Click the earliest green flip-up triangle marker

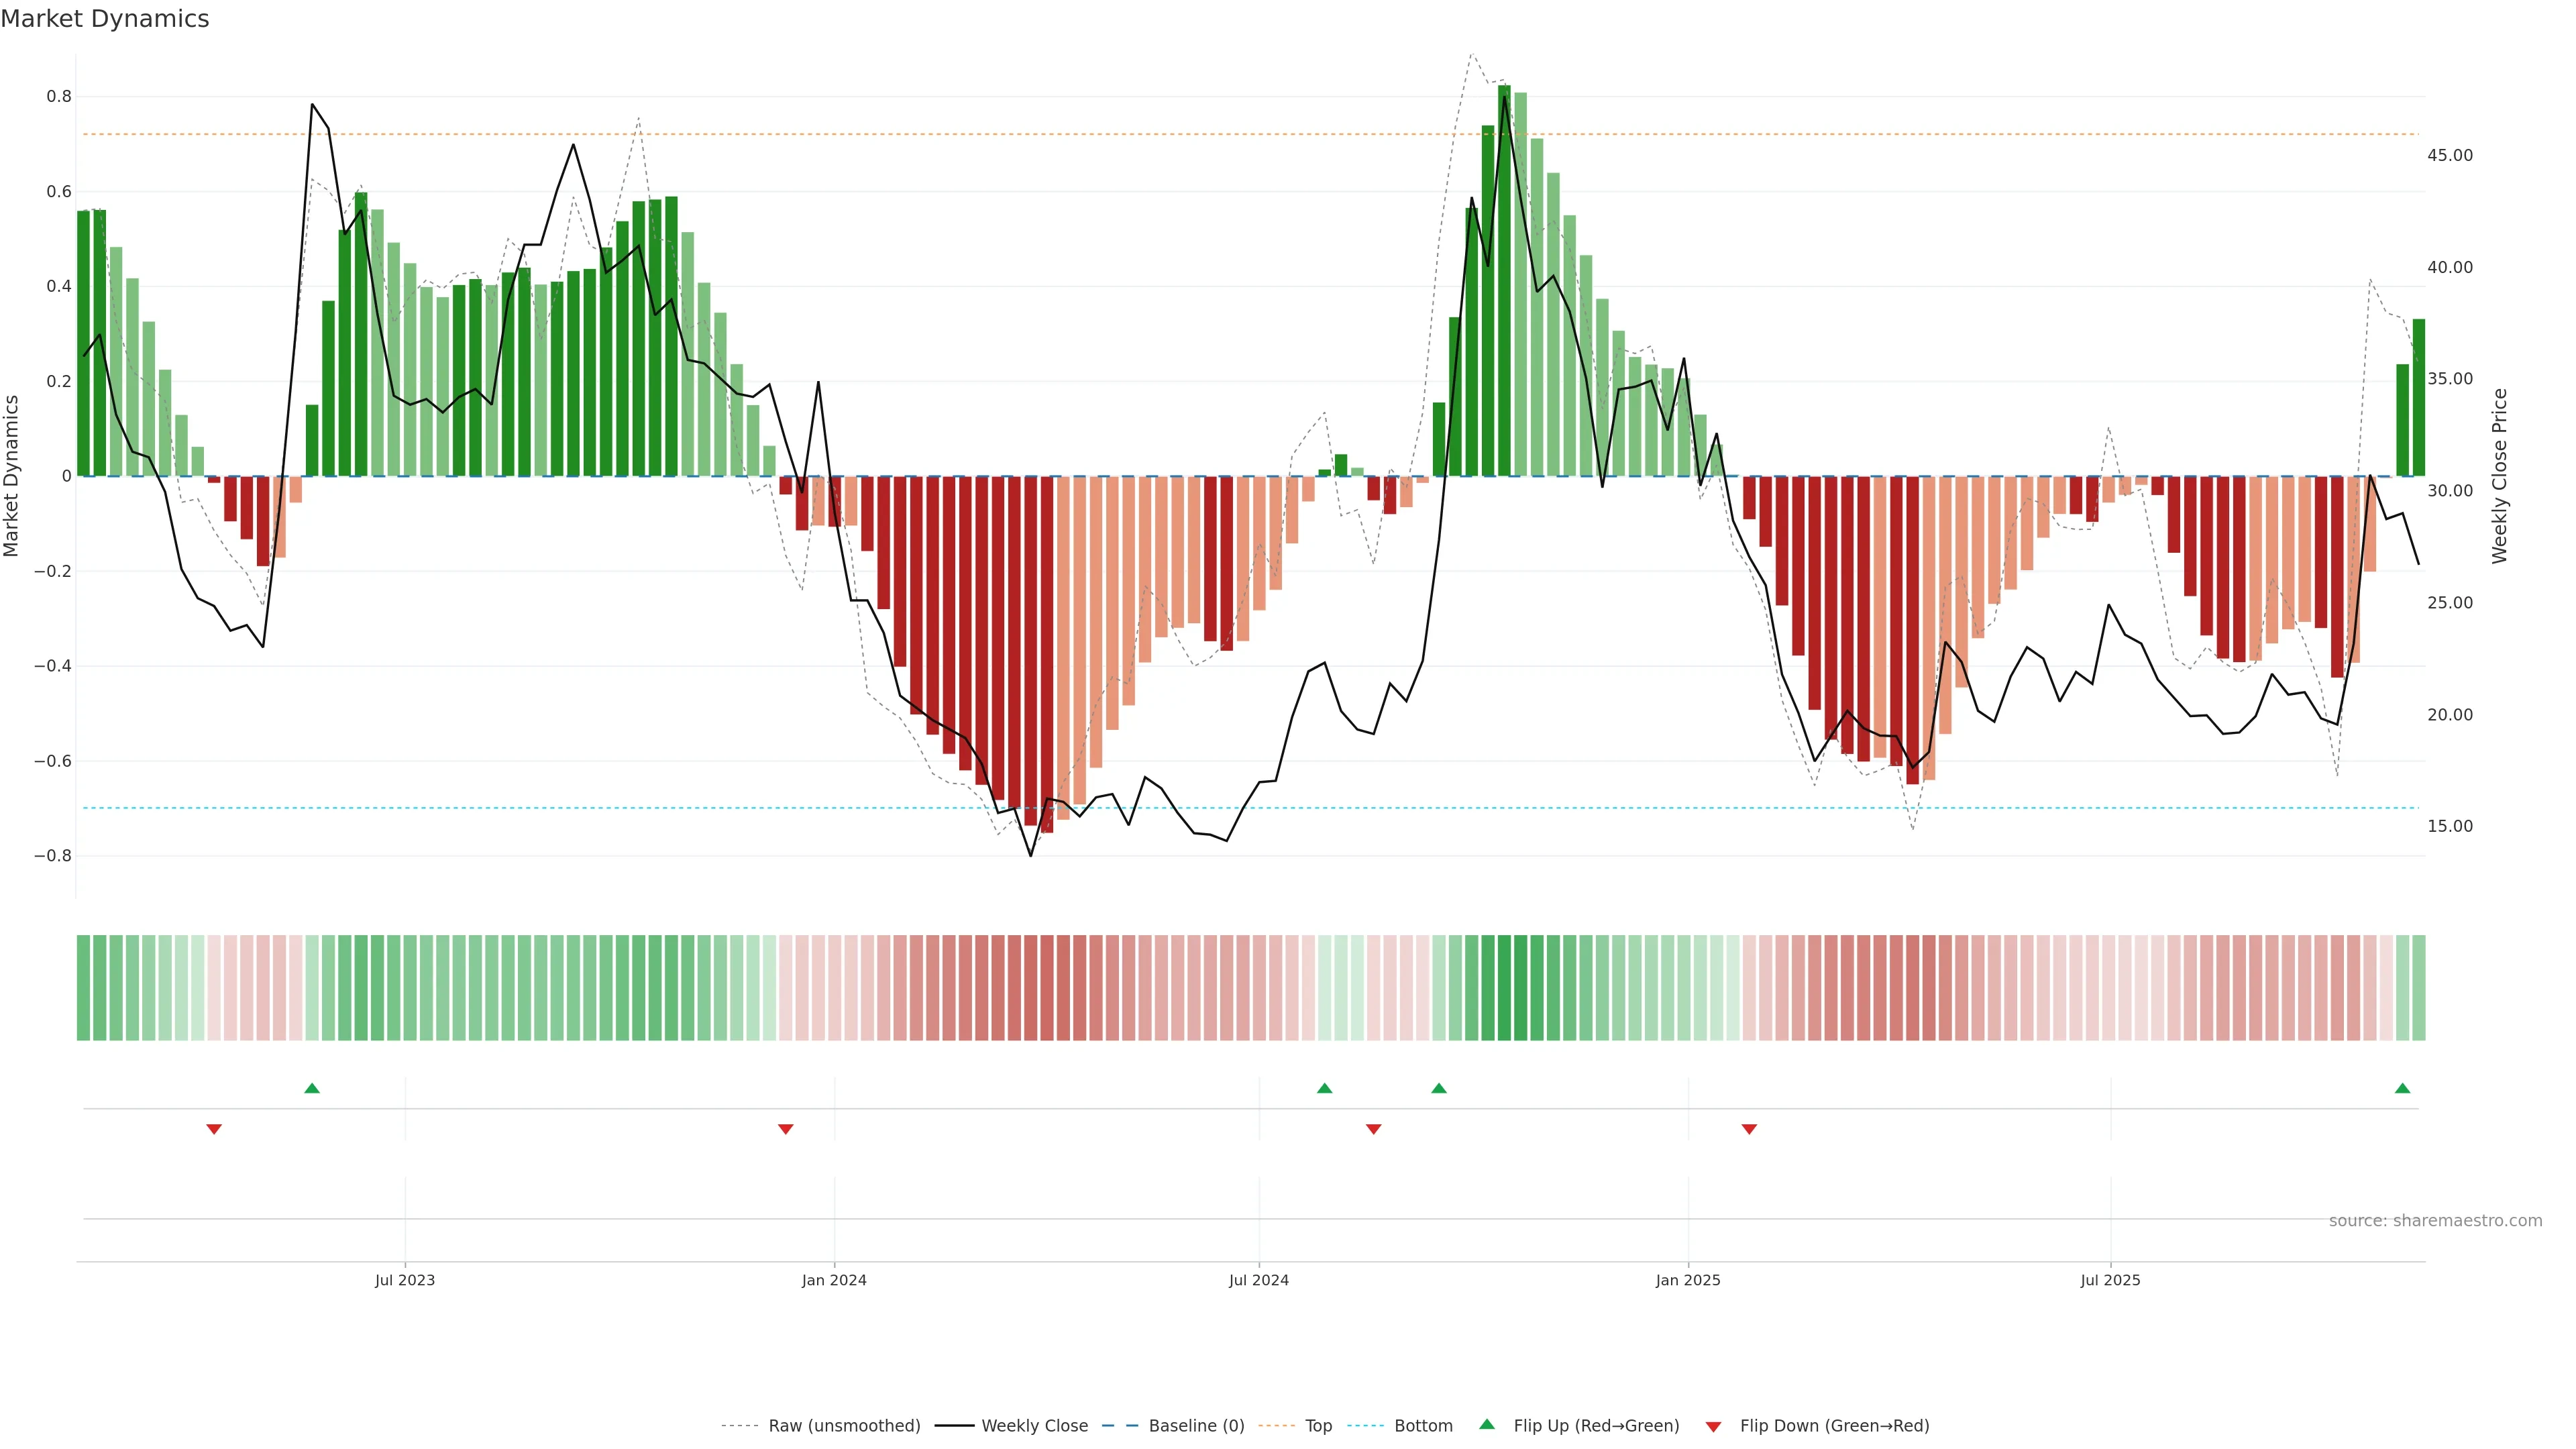[x=312, y=1088]
